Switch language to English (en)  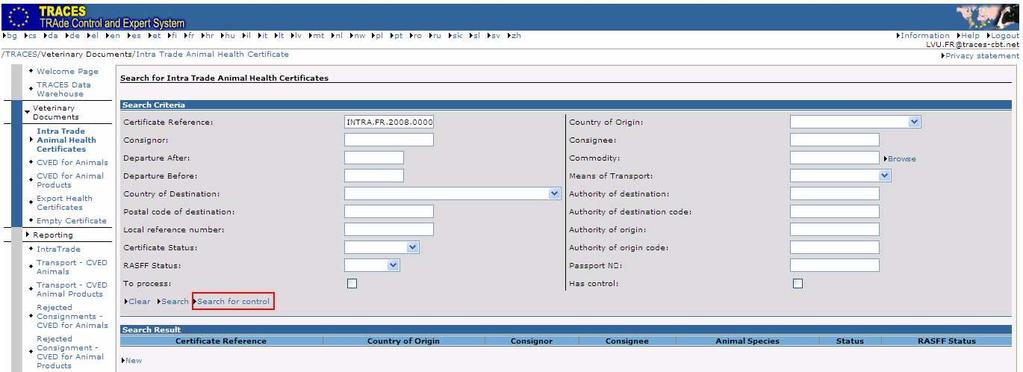coord(114,36)
